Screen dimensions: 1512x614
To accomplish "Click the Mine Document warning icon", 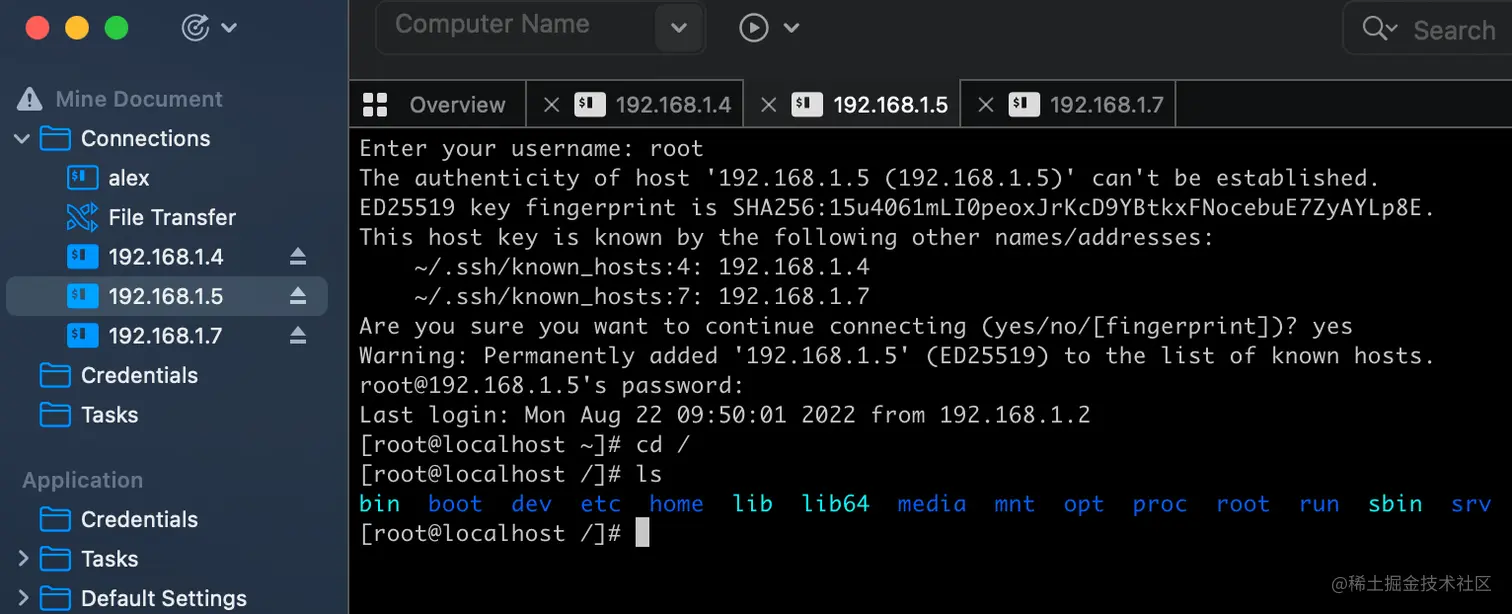I will click(30, 99).
